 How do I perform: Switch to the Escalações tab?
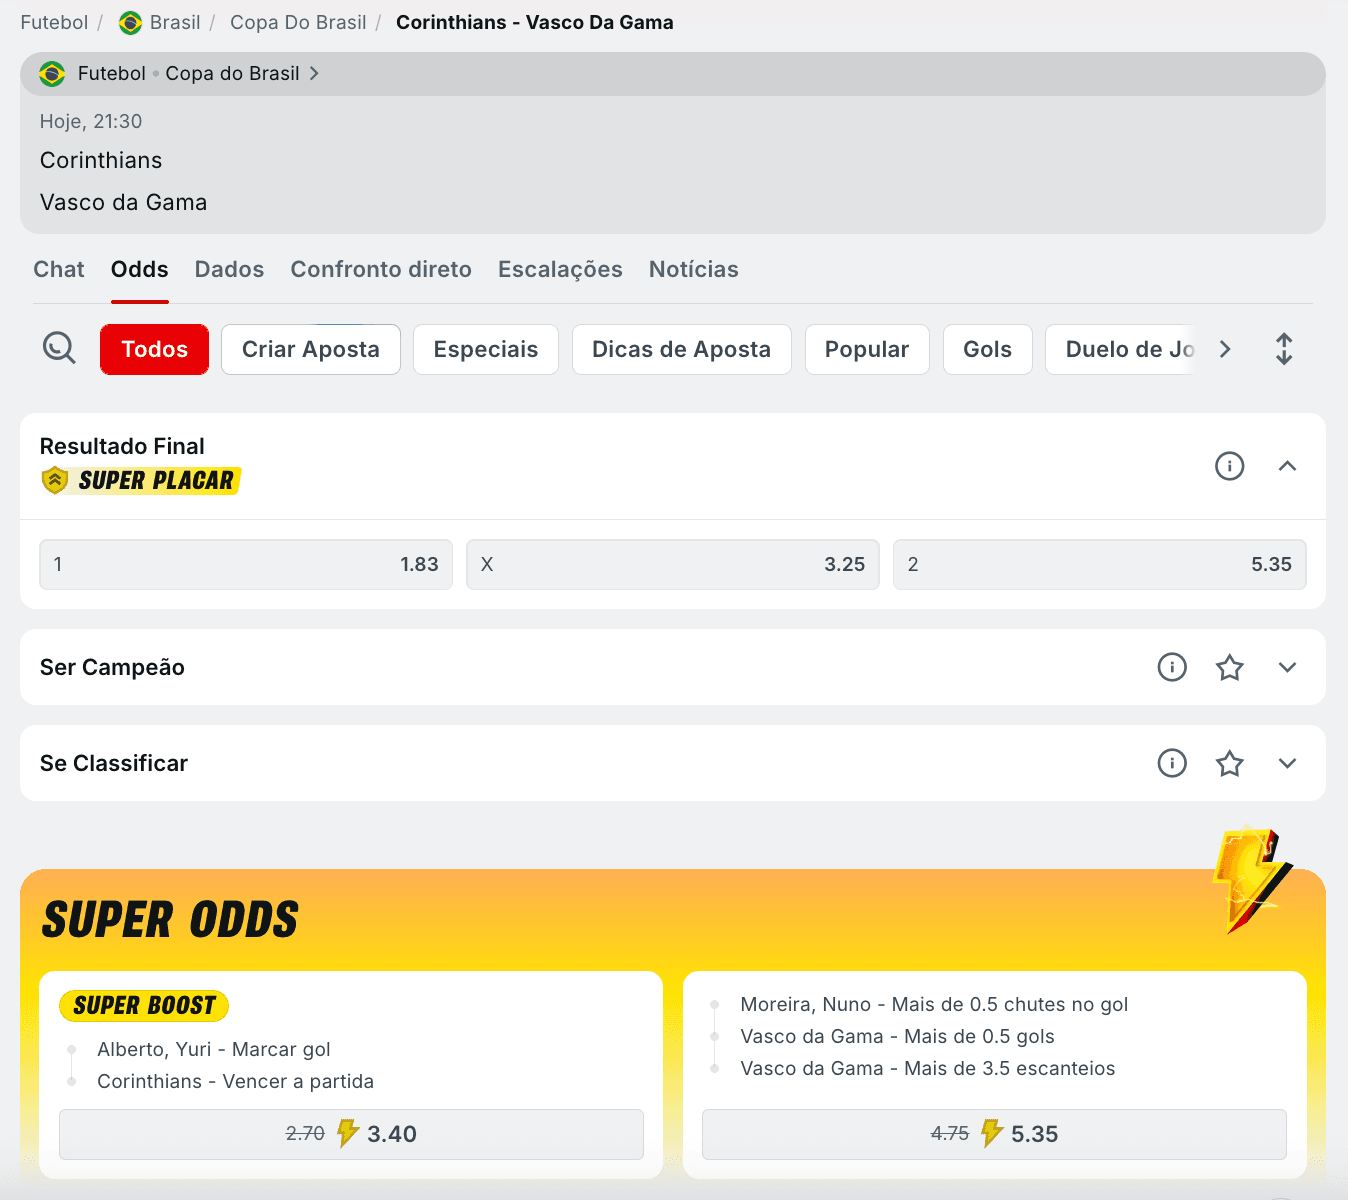click(560, 269)
